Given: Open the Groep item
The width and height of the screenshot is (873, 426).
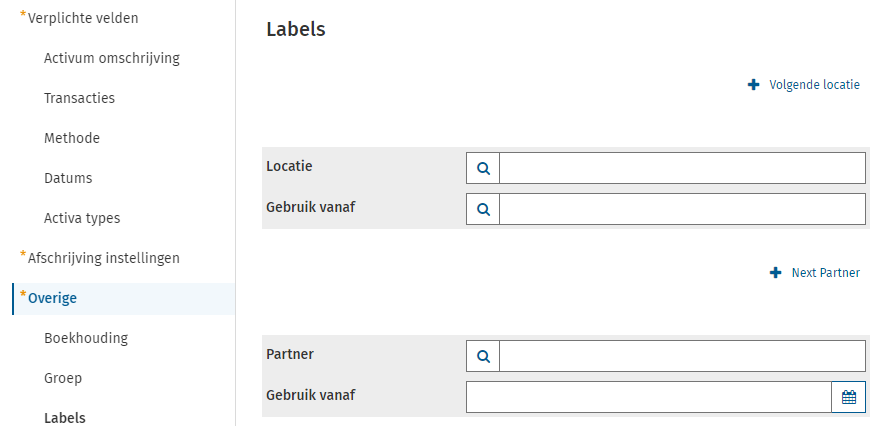Looking at the screenshot, I should (63, 378).
